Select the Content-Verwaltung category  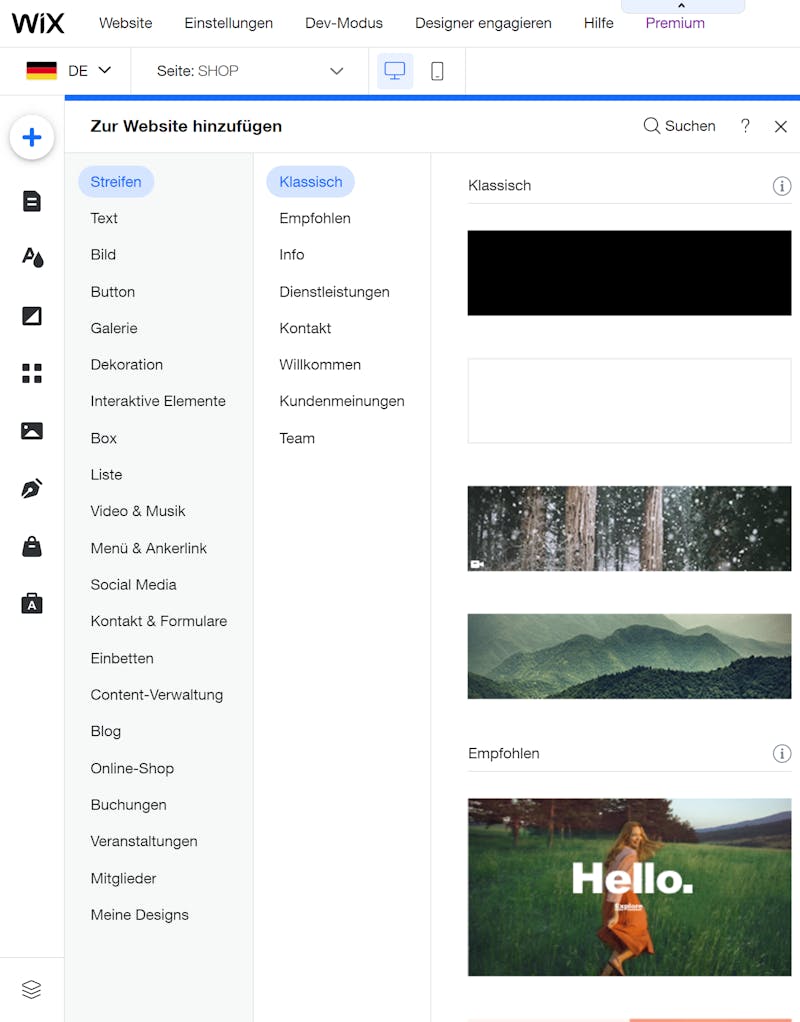[156, 695]
